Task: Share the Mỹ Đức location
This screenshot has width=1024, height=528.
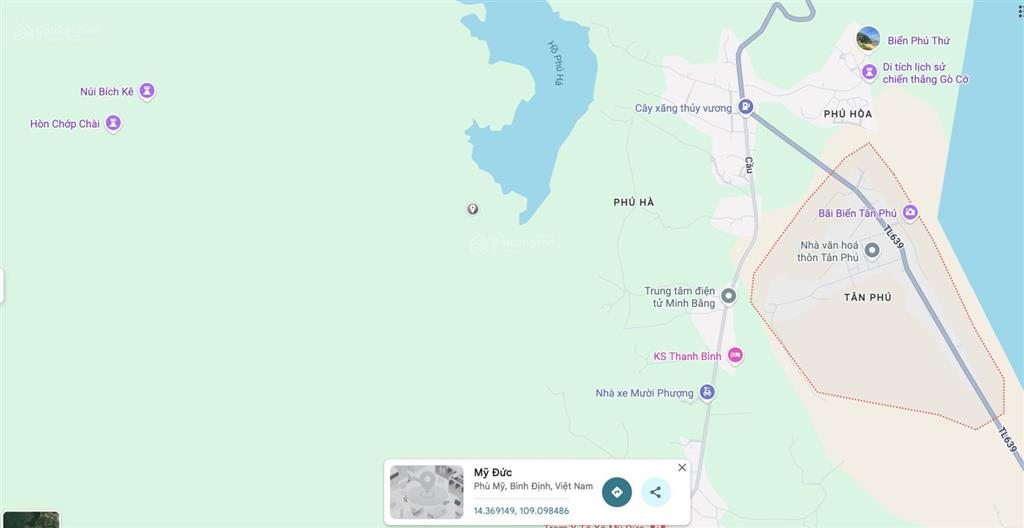Action: (x=656, y=492)
